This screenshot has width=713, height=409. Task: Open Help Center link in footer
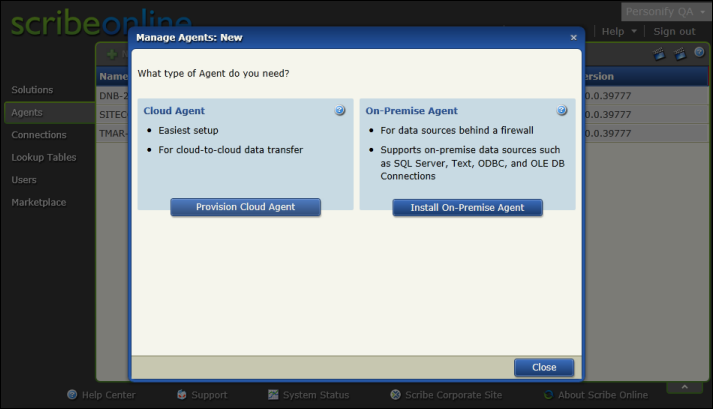(x=109, y=395)
